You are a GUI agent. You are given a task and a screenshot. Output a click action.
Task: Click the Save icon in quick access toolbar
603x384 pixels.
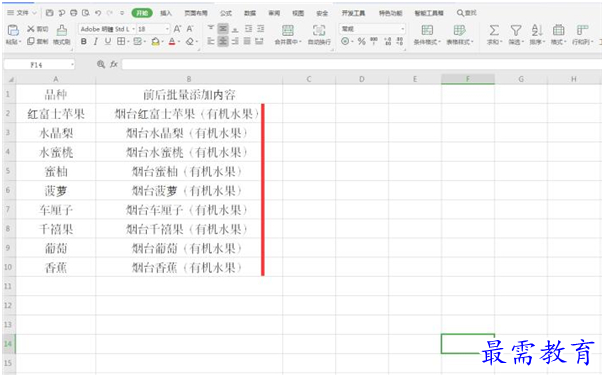49,13
